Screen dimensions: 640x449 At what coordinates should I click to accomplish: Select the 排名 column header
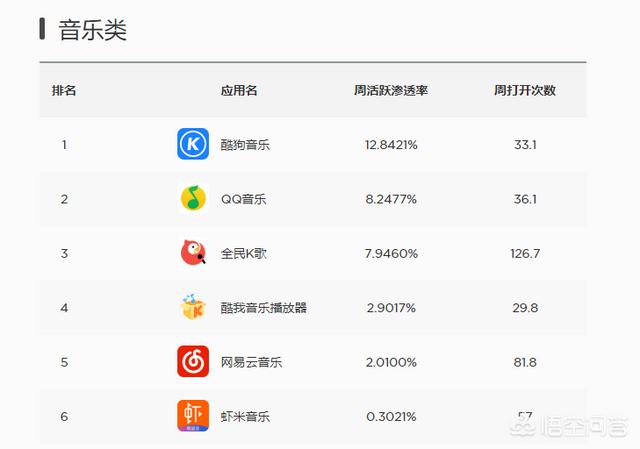click(64, 90)
